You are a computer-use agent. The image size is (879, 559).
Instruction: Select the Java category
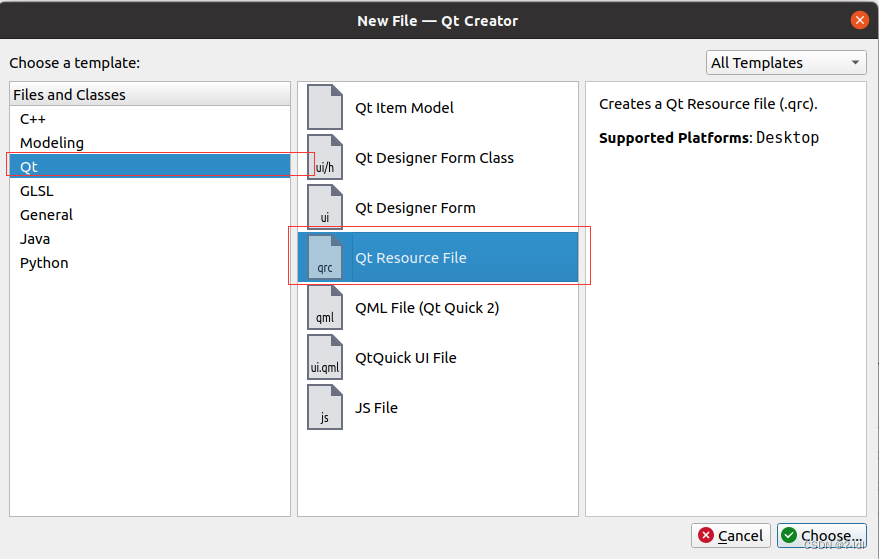(x=150, y=239)
